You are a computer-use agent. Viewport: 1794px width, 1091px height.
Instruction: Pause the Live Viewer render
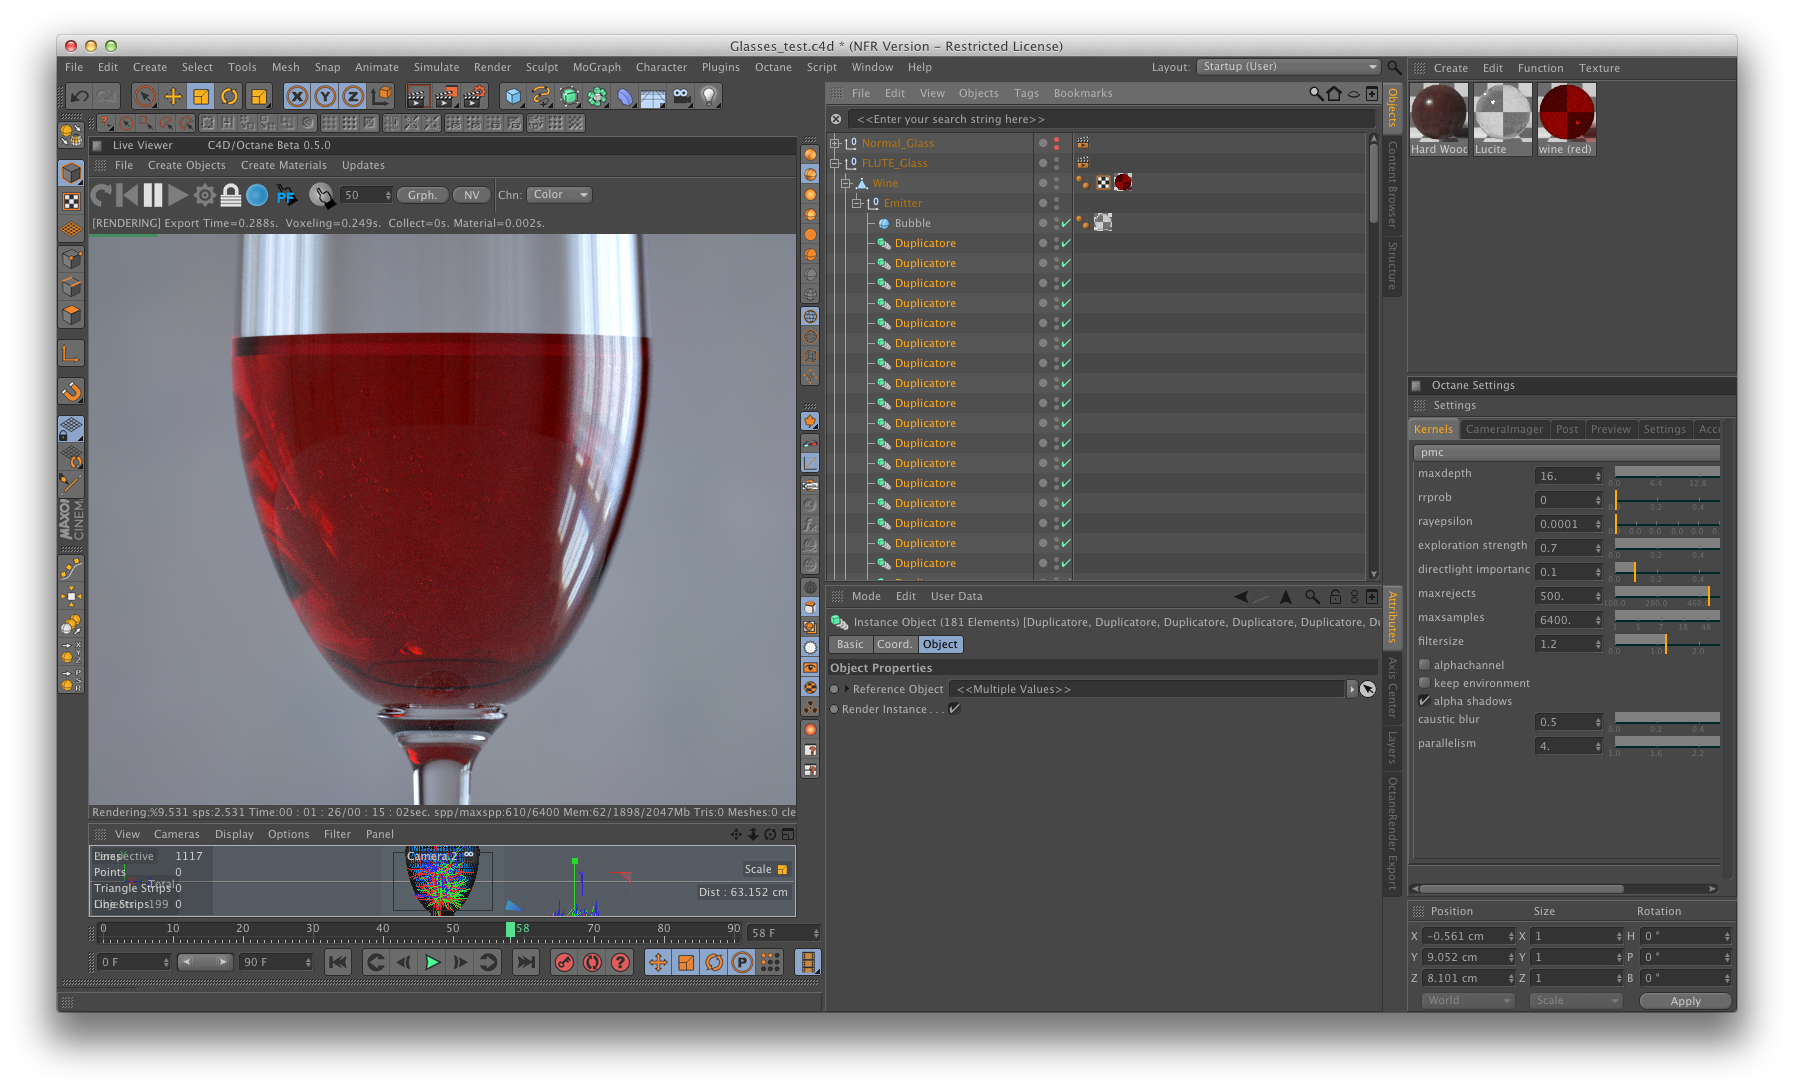(x=153, y=195)
